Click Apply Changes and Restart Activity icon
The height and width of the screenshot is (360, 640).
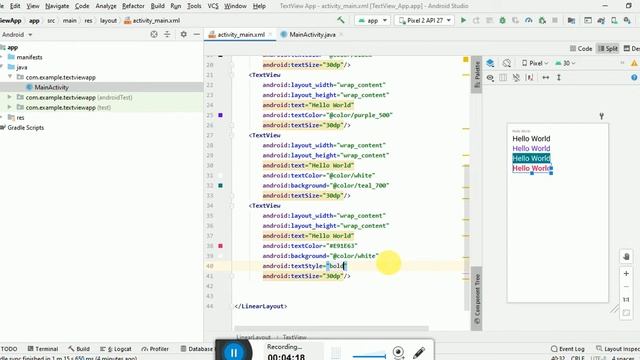[x=476, y=20]
